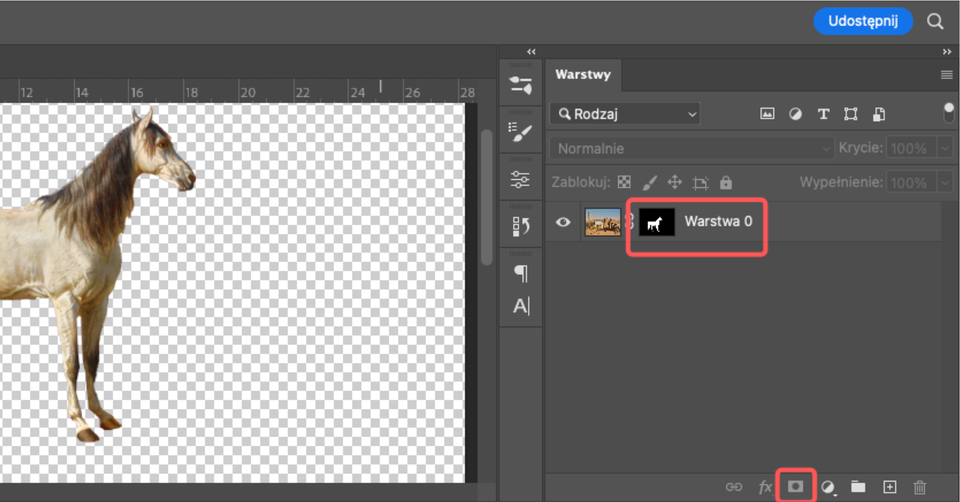Open the Normalnie blend mode dropdown
Screen dimensions: 960x502
(691, 148)
